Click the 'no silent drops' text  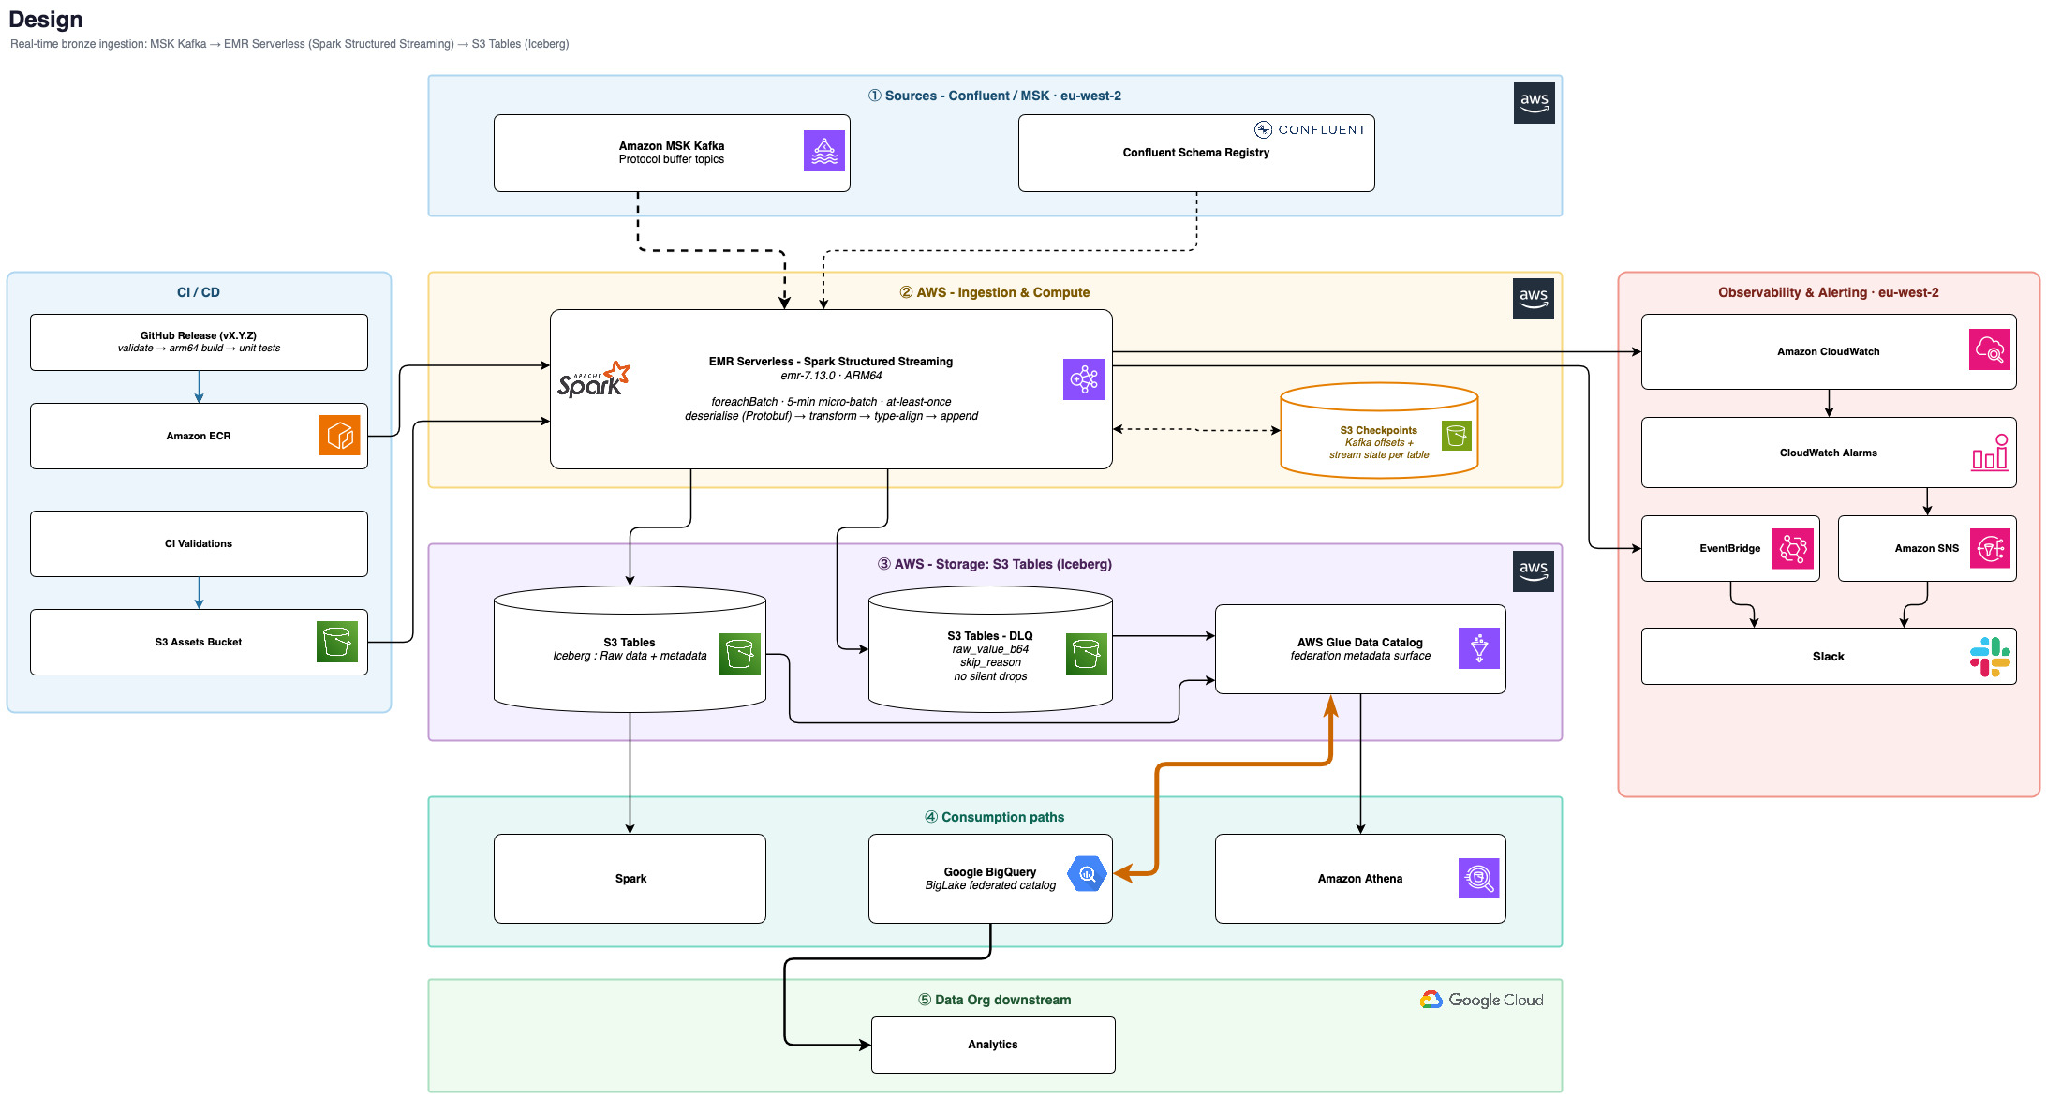tap(991, 677)
